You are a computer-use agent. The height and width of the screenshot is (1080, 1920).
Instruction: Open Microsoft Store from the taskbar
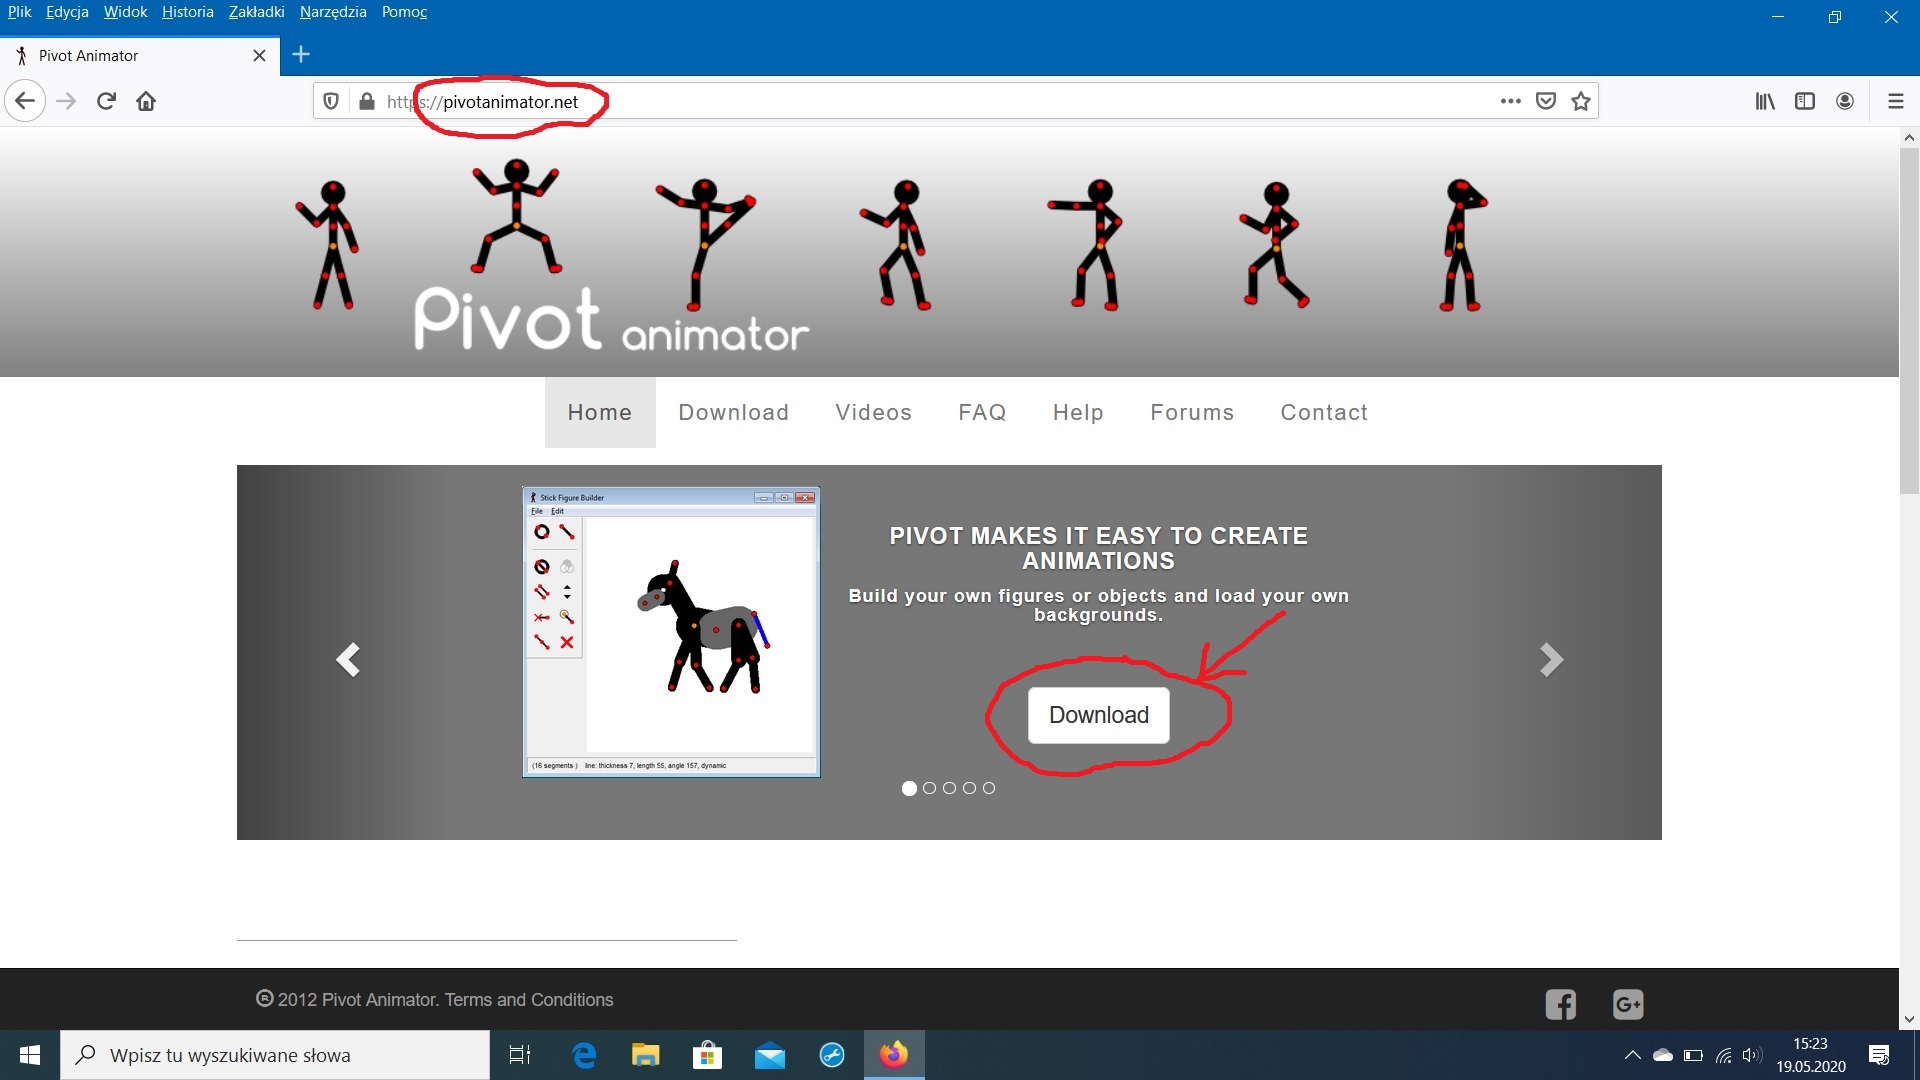(x=708, y=1055)
